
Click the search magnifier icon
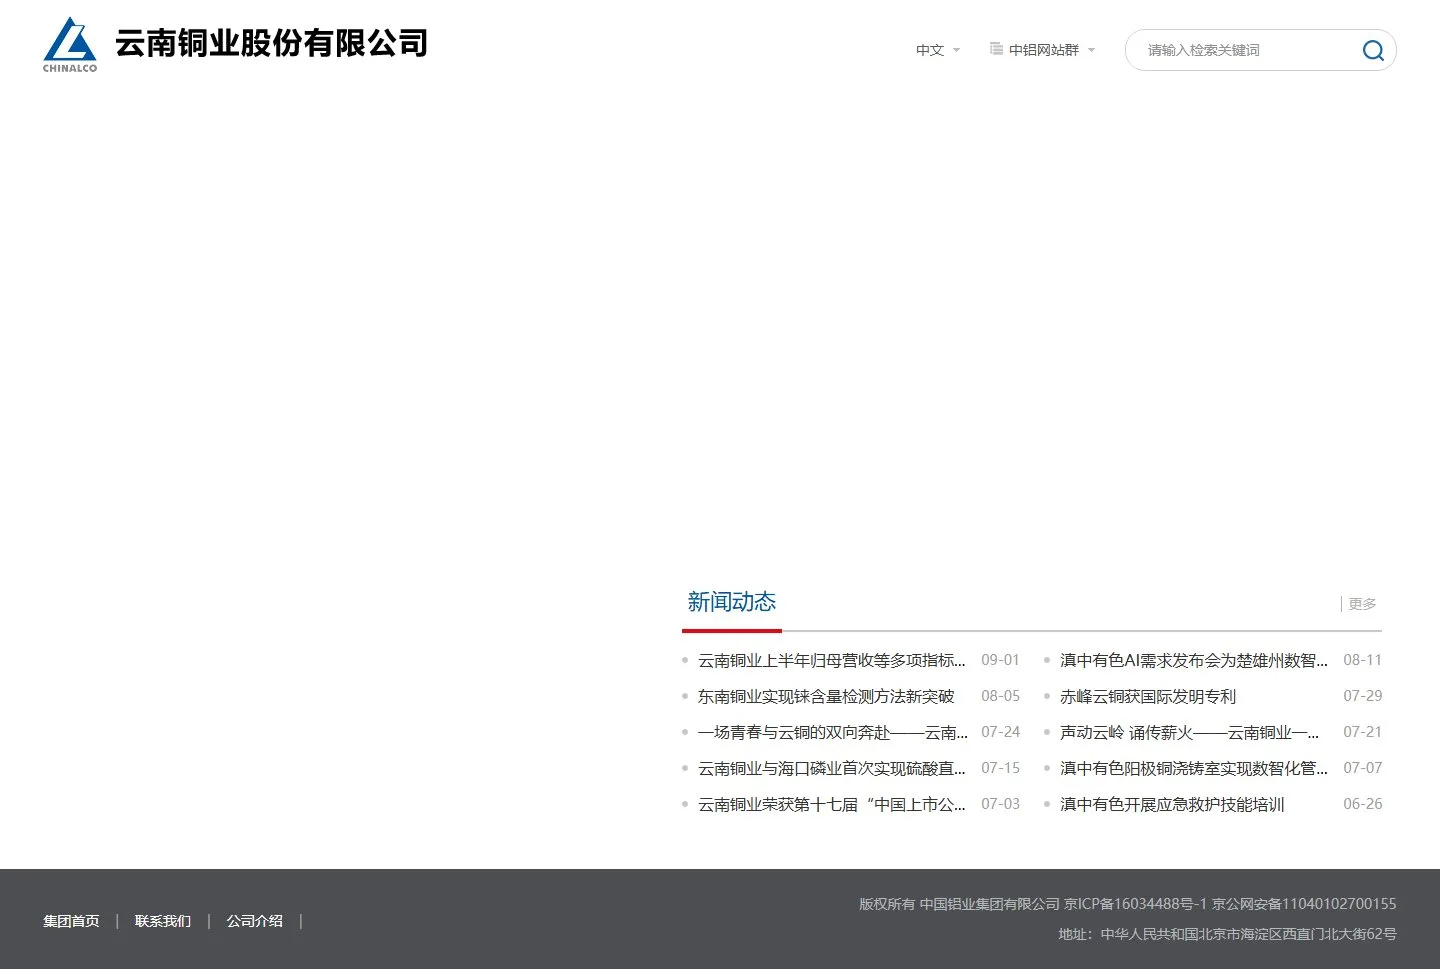pos(1373,50)
